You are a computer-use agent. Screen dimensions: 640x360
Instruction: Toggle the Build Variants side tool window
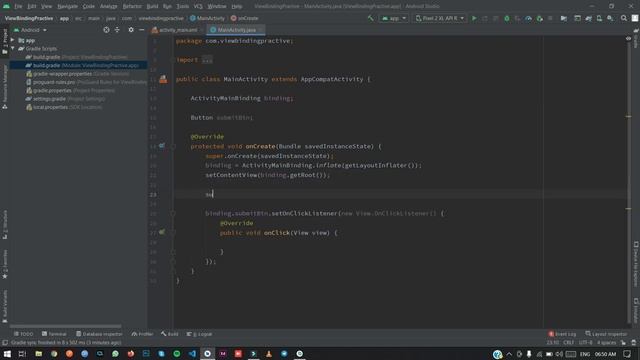[4, 306]
